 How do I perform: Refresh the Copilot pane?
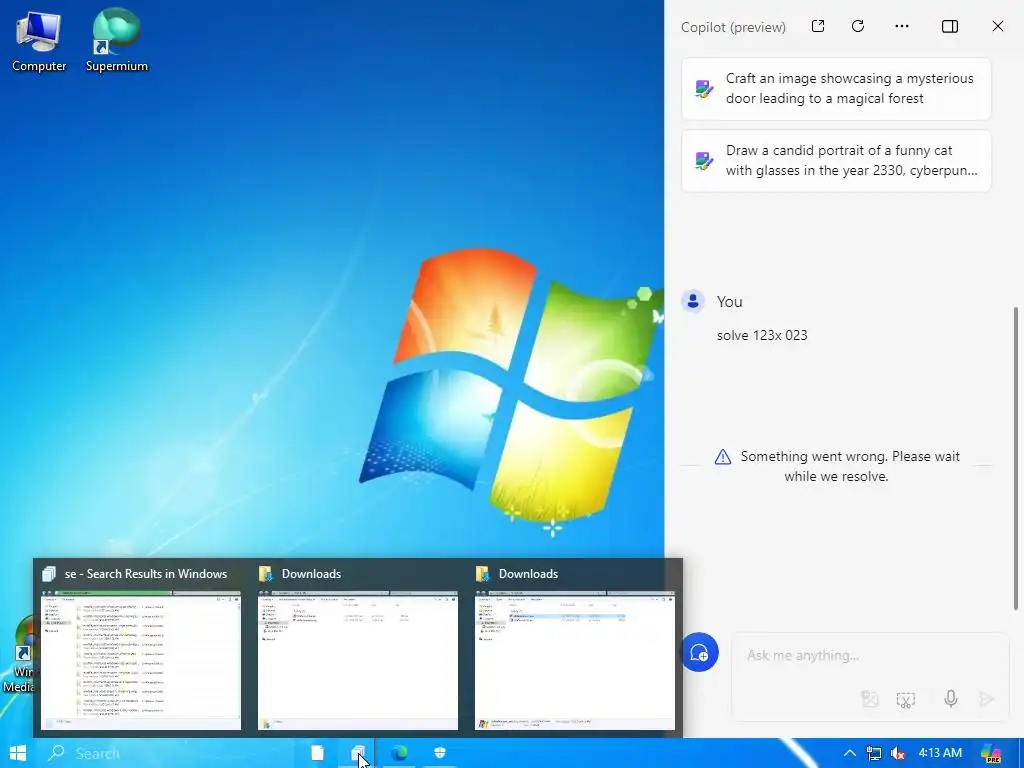coord(858,26)
